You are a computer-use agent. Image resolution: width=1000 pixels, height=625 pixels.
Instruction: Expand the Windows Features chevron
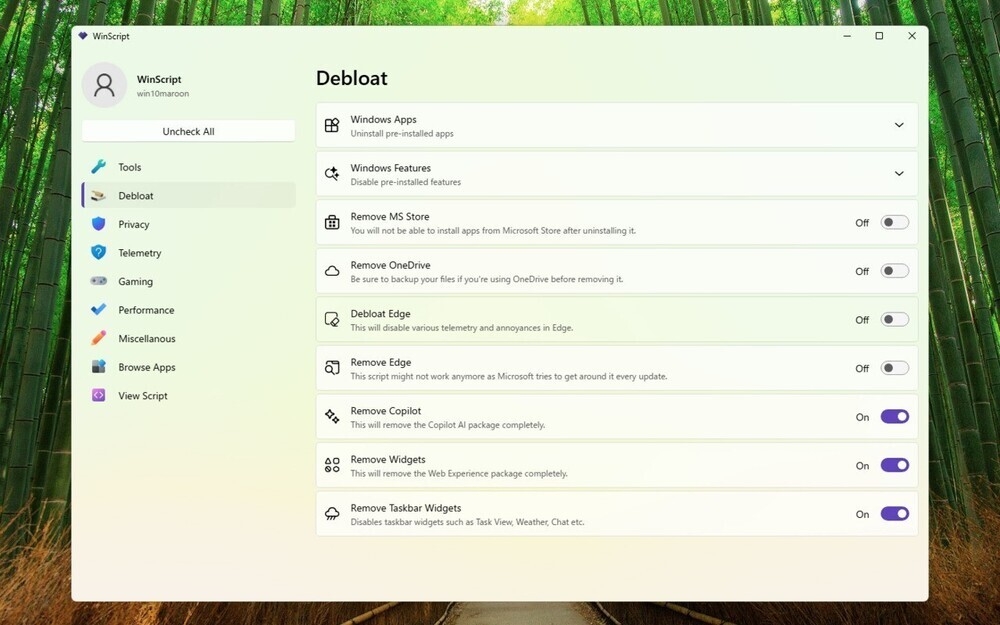(899, 173)
